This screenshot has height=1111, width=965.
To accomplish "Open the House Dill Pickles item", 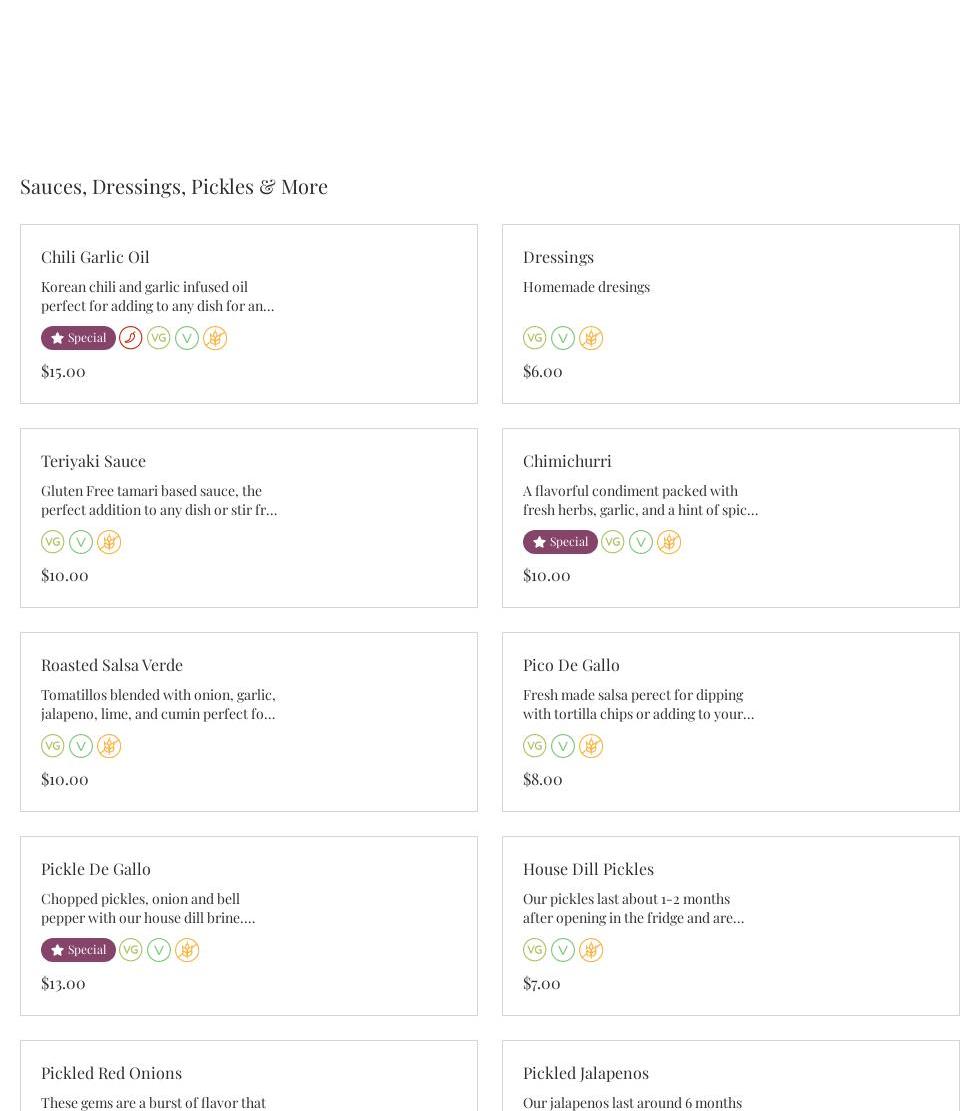I will (x=588, y=869).
